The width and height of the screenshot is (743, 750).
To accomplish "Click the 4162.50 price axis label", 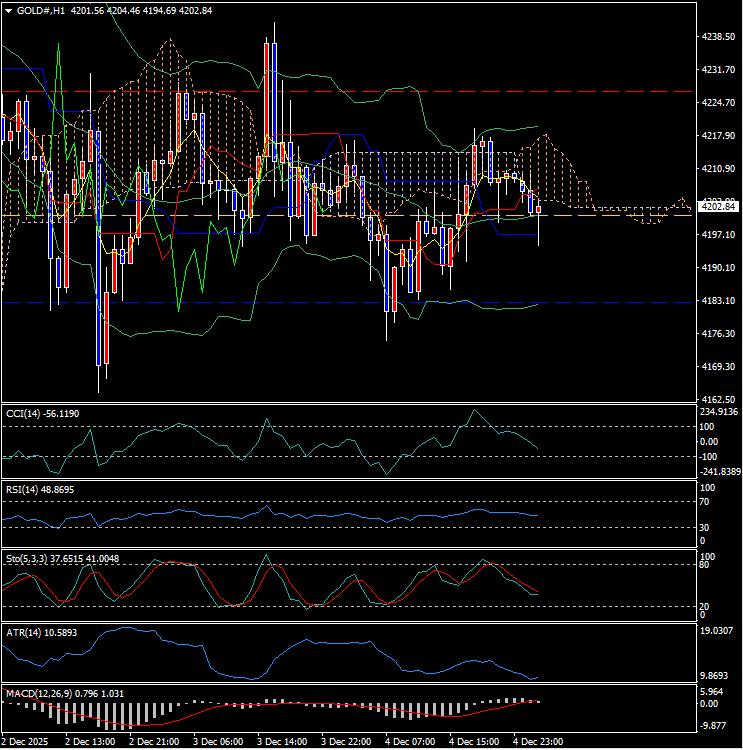I will tap(718, 400).
